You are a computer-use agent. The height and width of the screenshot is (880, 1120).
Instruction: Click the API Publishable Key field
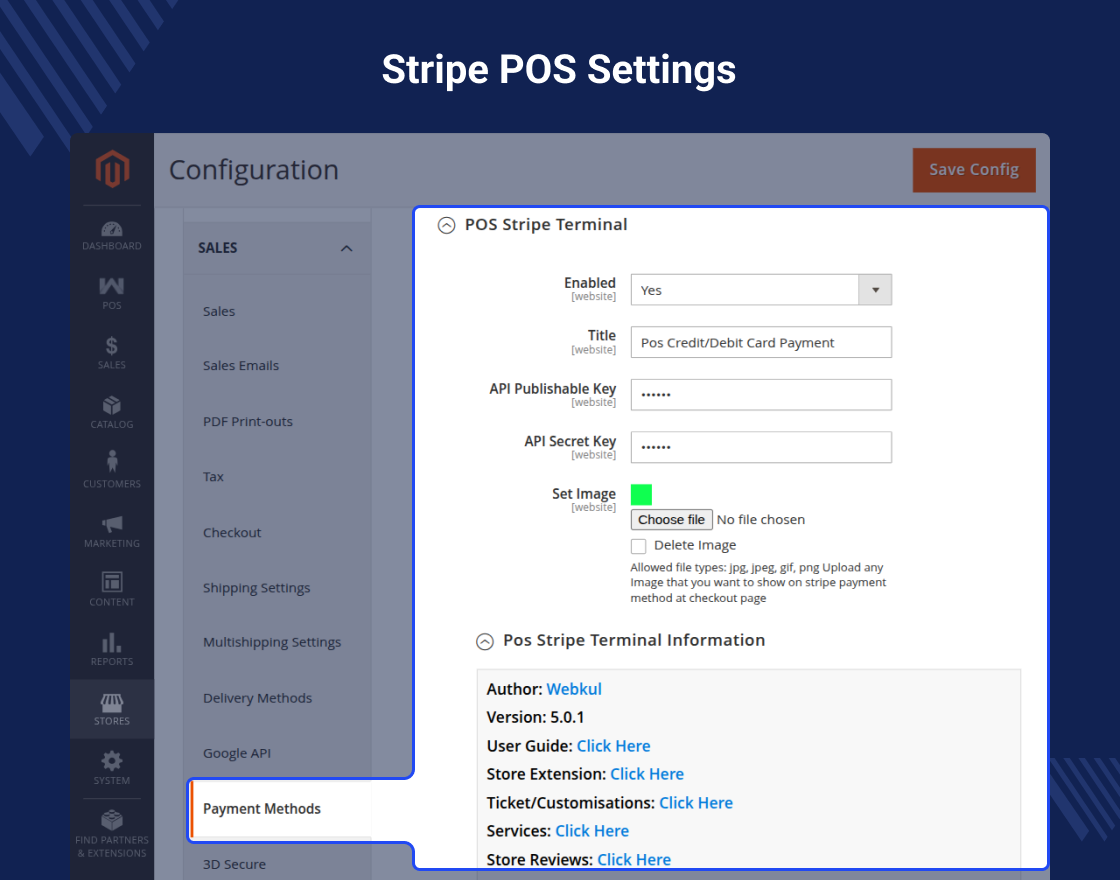761,395
